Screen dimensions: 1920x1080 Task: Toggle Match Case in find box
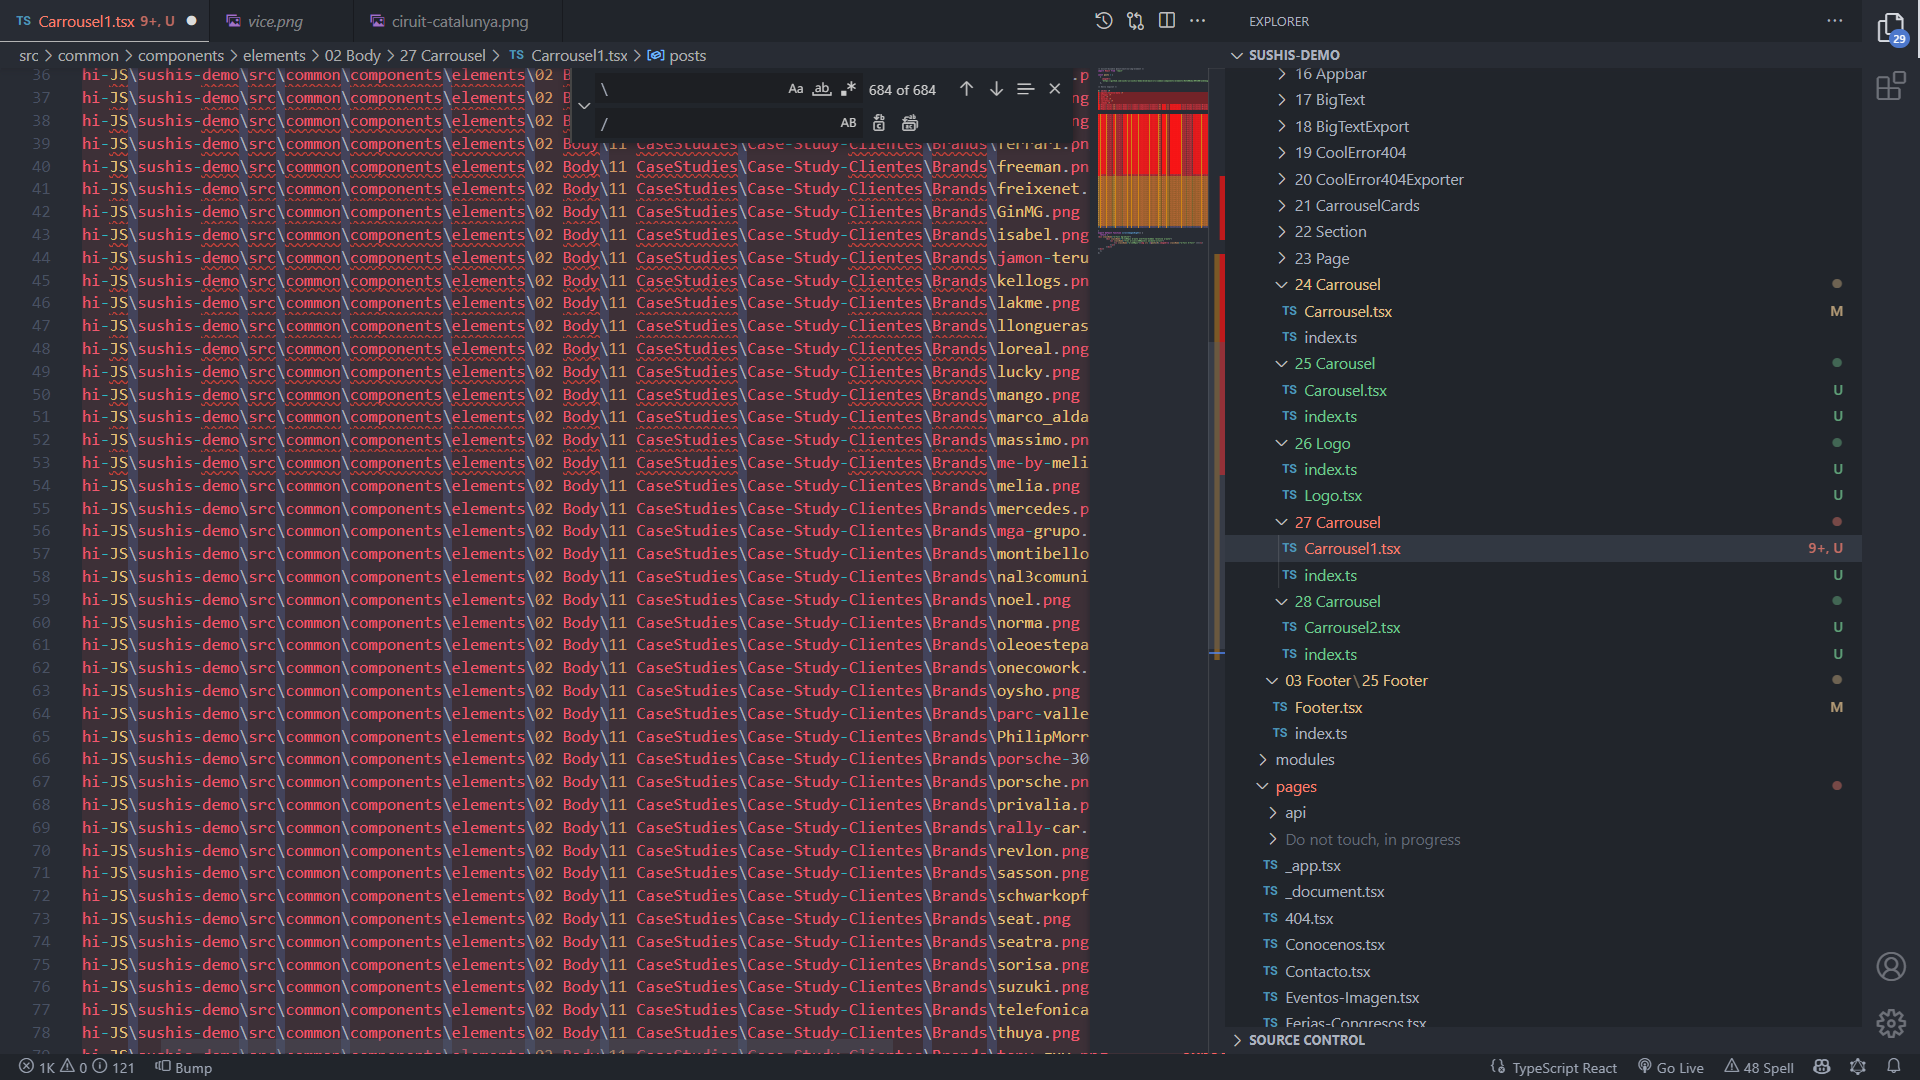(796, 89)
